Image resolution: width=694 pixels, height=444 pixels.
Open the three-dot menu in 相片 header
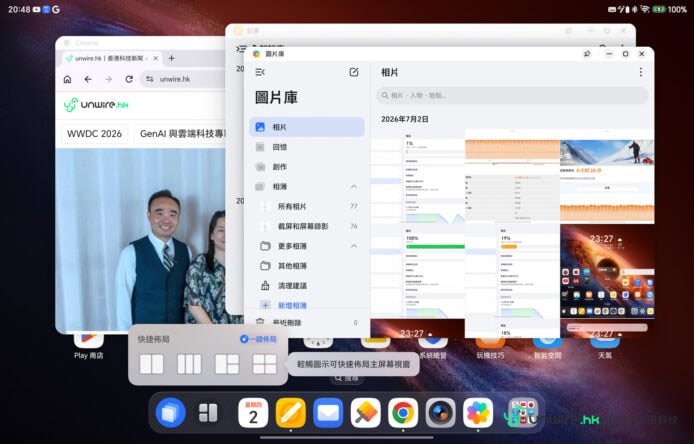click(x=640, y=72)
